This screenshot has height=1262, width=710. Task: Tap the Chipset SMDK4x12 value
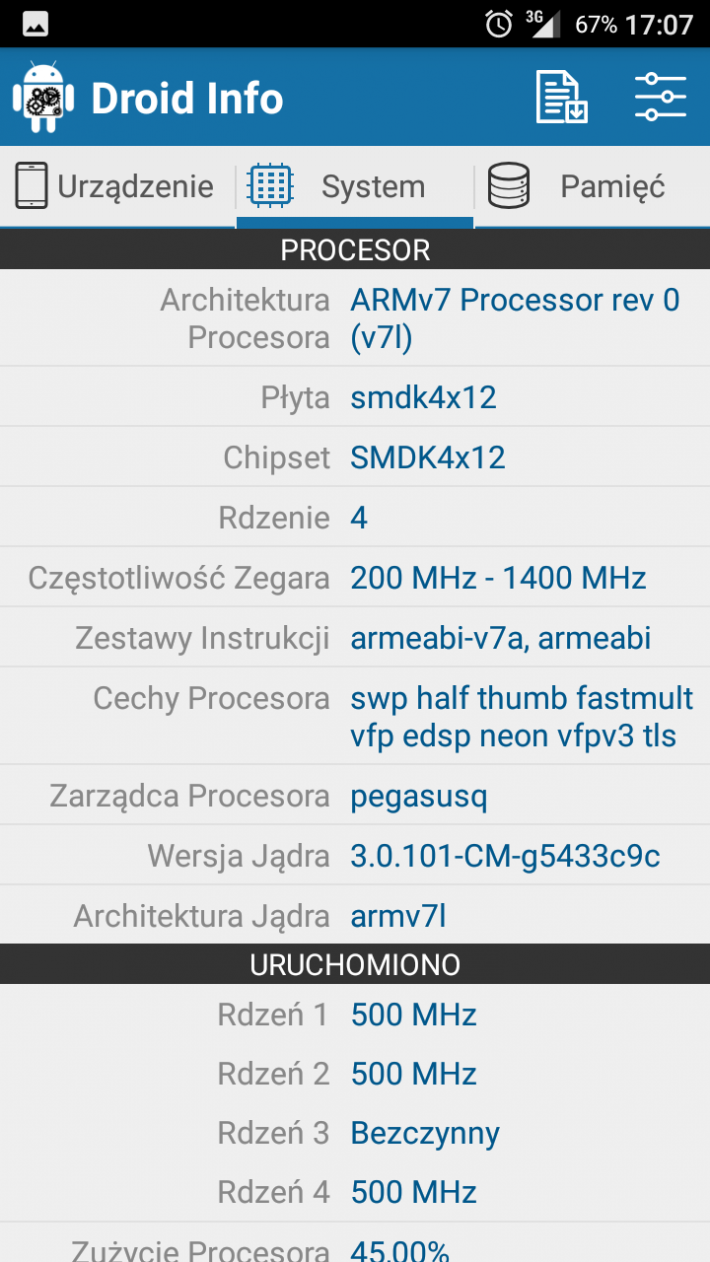(x=428, y=458)
